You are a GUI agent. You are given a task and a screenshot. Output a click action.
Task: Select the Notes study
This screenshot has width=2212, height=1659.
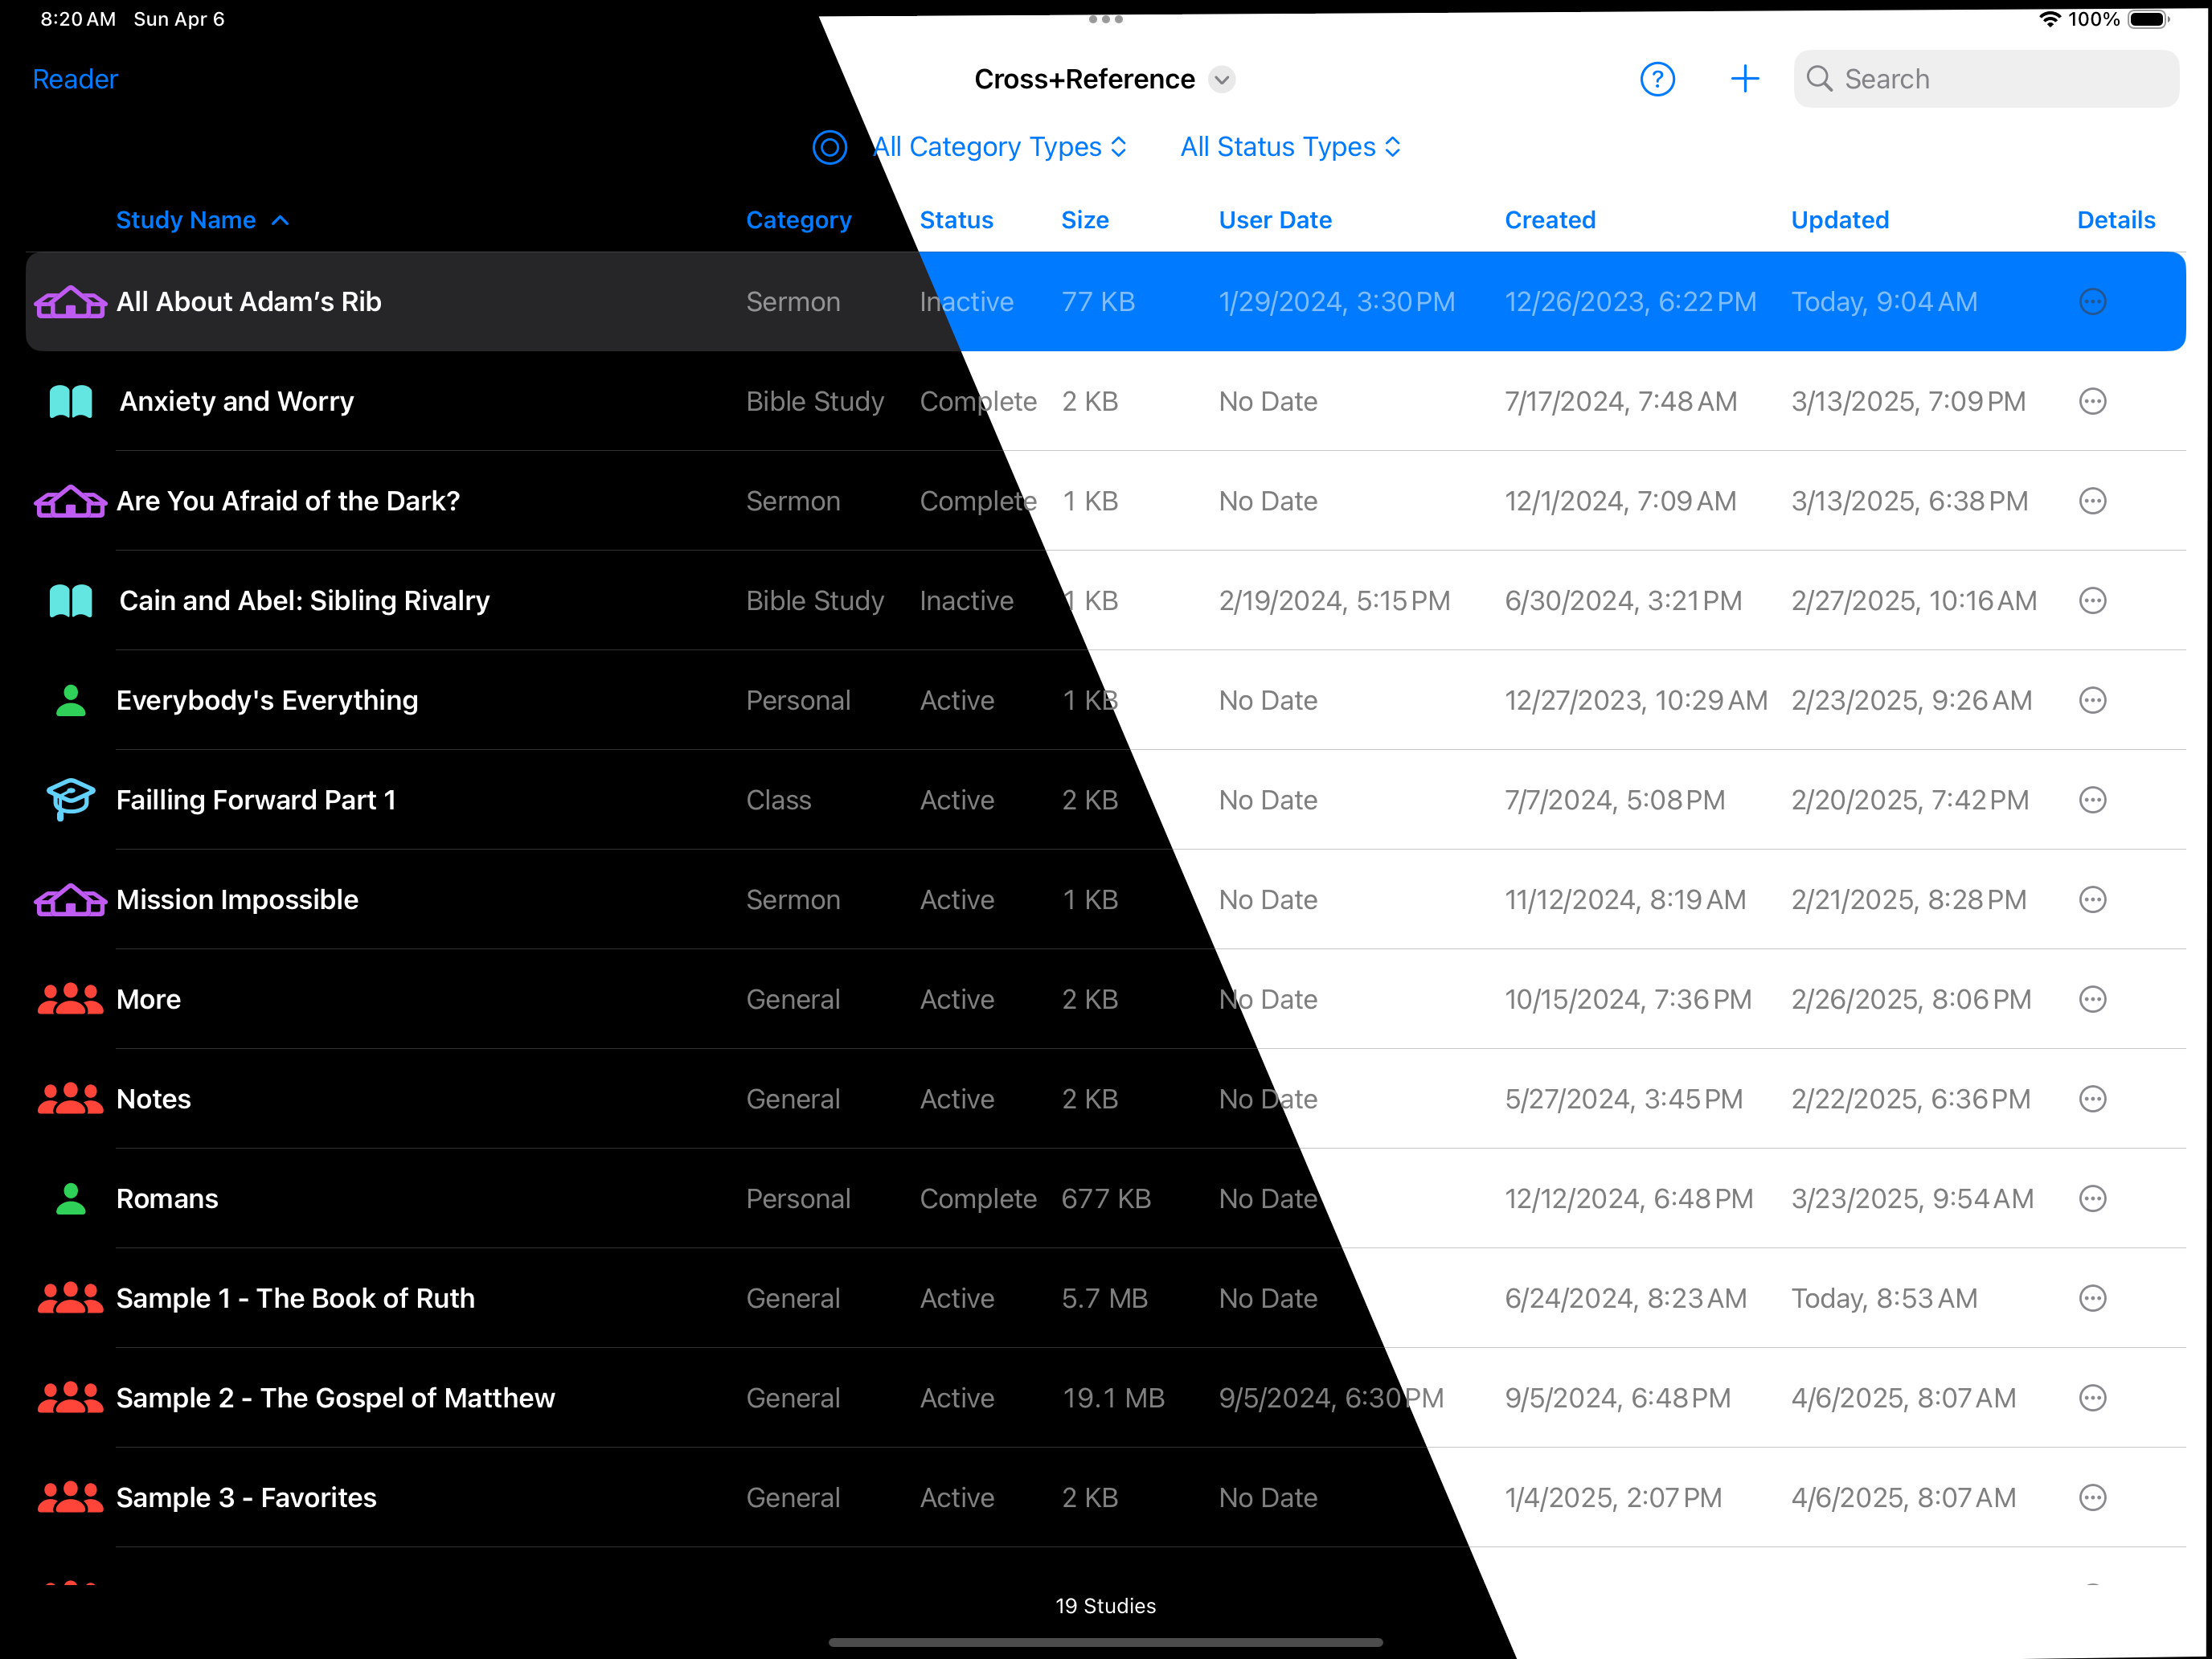click(x=1105, y=1099)
